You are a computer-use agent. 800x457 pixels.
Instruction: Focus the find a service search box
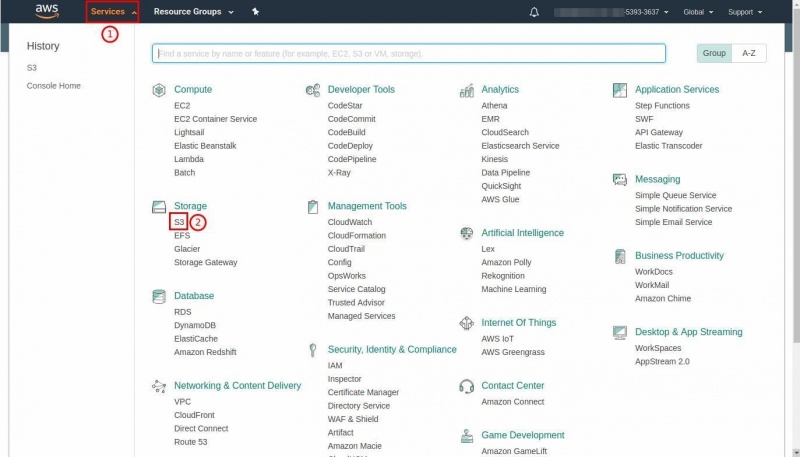click(x=409, y=53)
